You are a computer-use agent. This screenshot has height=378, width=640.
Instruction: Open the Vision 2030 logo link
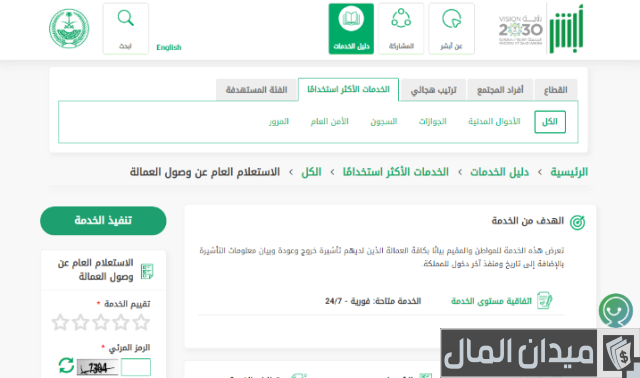(520, 30)
